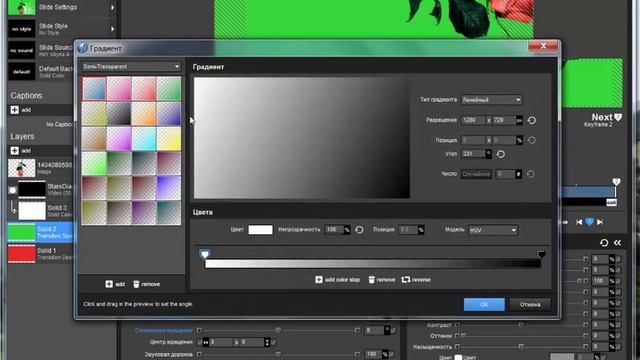The height and width of the screenshot is (360, 640).
Task: Remove the selected color stop
Action: (382, 280)
